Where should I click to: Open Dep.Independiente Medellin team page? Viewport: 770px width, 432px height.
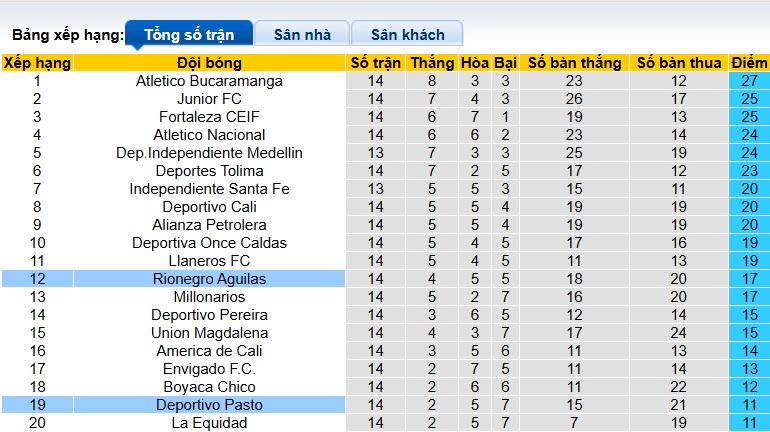pos(209,153)
